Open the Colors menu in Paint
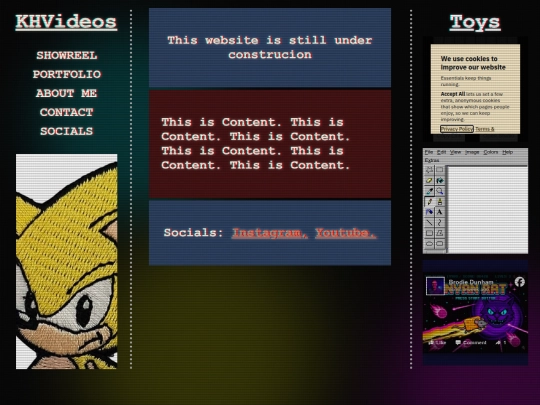540x405 pixels. 490,152
